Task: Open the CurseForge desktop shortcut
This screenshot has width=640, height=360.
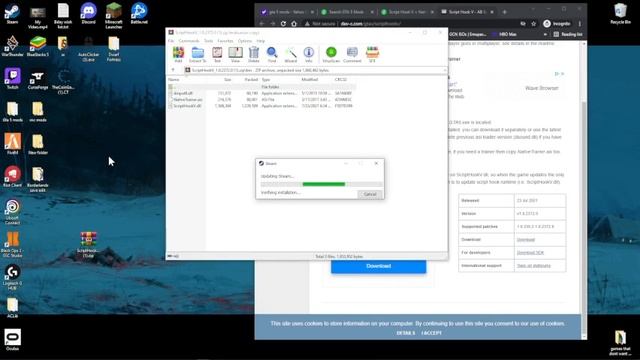Action: [38, 79]
